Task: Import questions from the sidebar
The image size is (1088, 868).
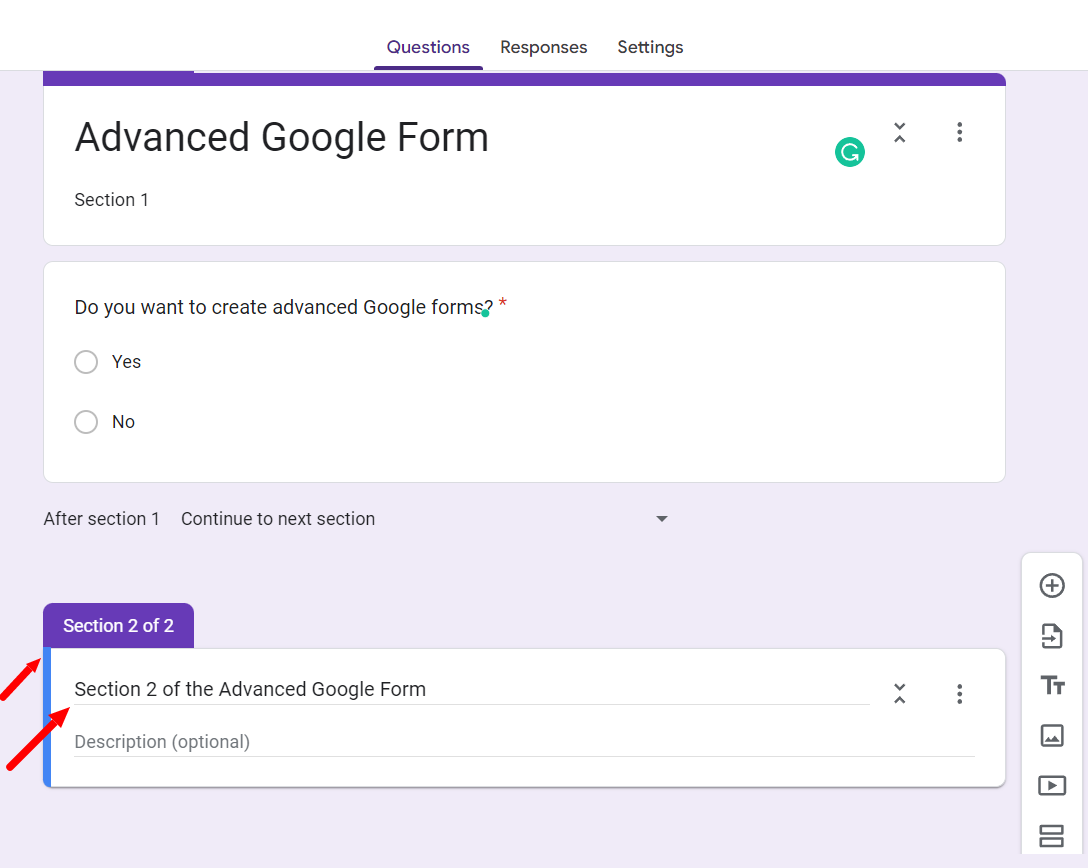Action: point(1052,636)
